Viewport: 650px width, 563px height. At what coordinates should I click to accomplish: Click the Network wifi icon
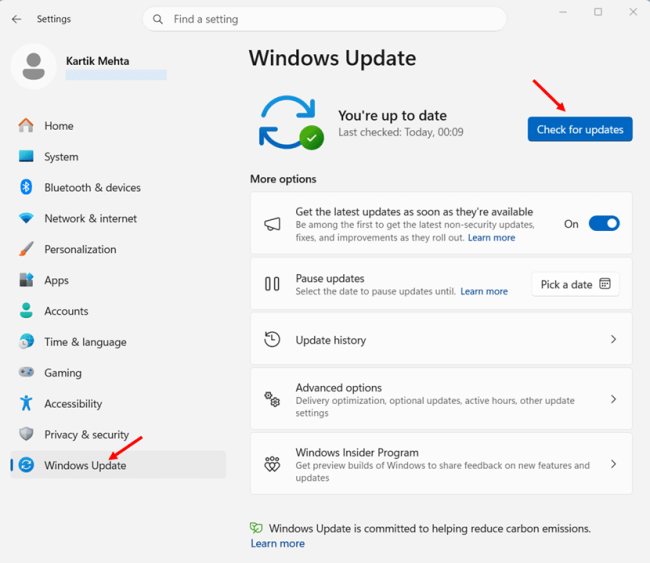pyautogui.click(x=26, y=218)
